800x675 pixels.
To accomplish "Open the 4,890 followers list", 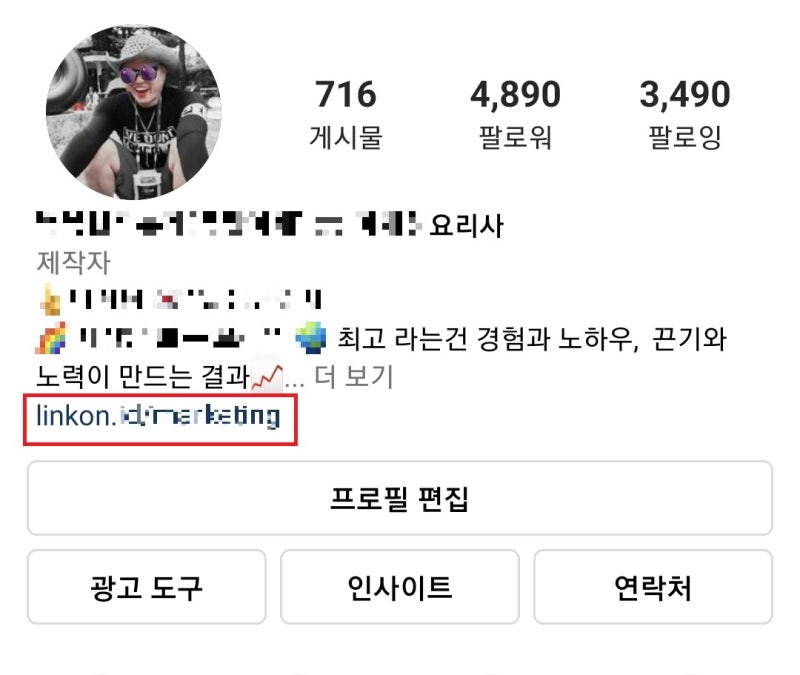I will click(x=515, y=94).
